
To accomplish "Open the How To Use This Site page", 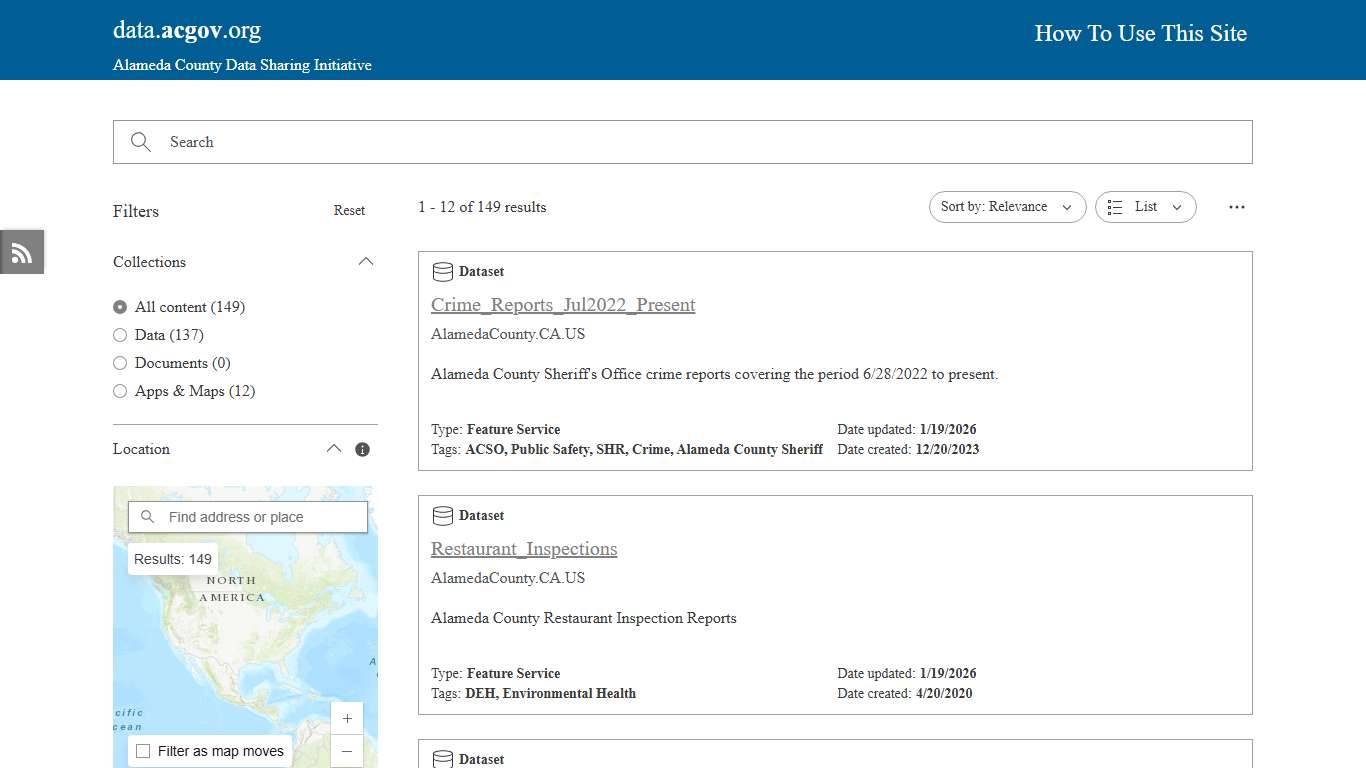I will click(1140, 33).
